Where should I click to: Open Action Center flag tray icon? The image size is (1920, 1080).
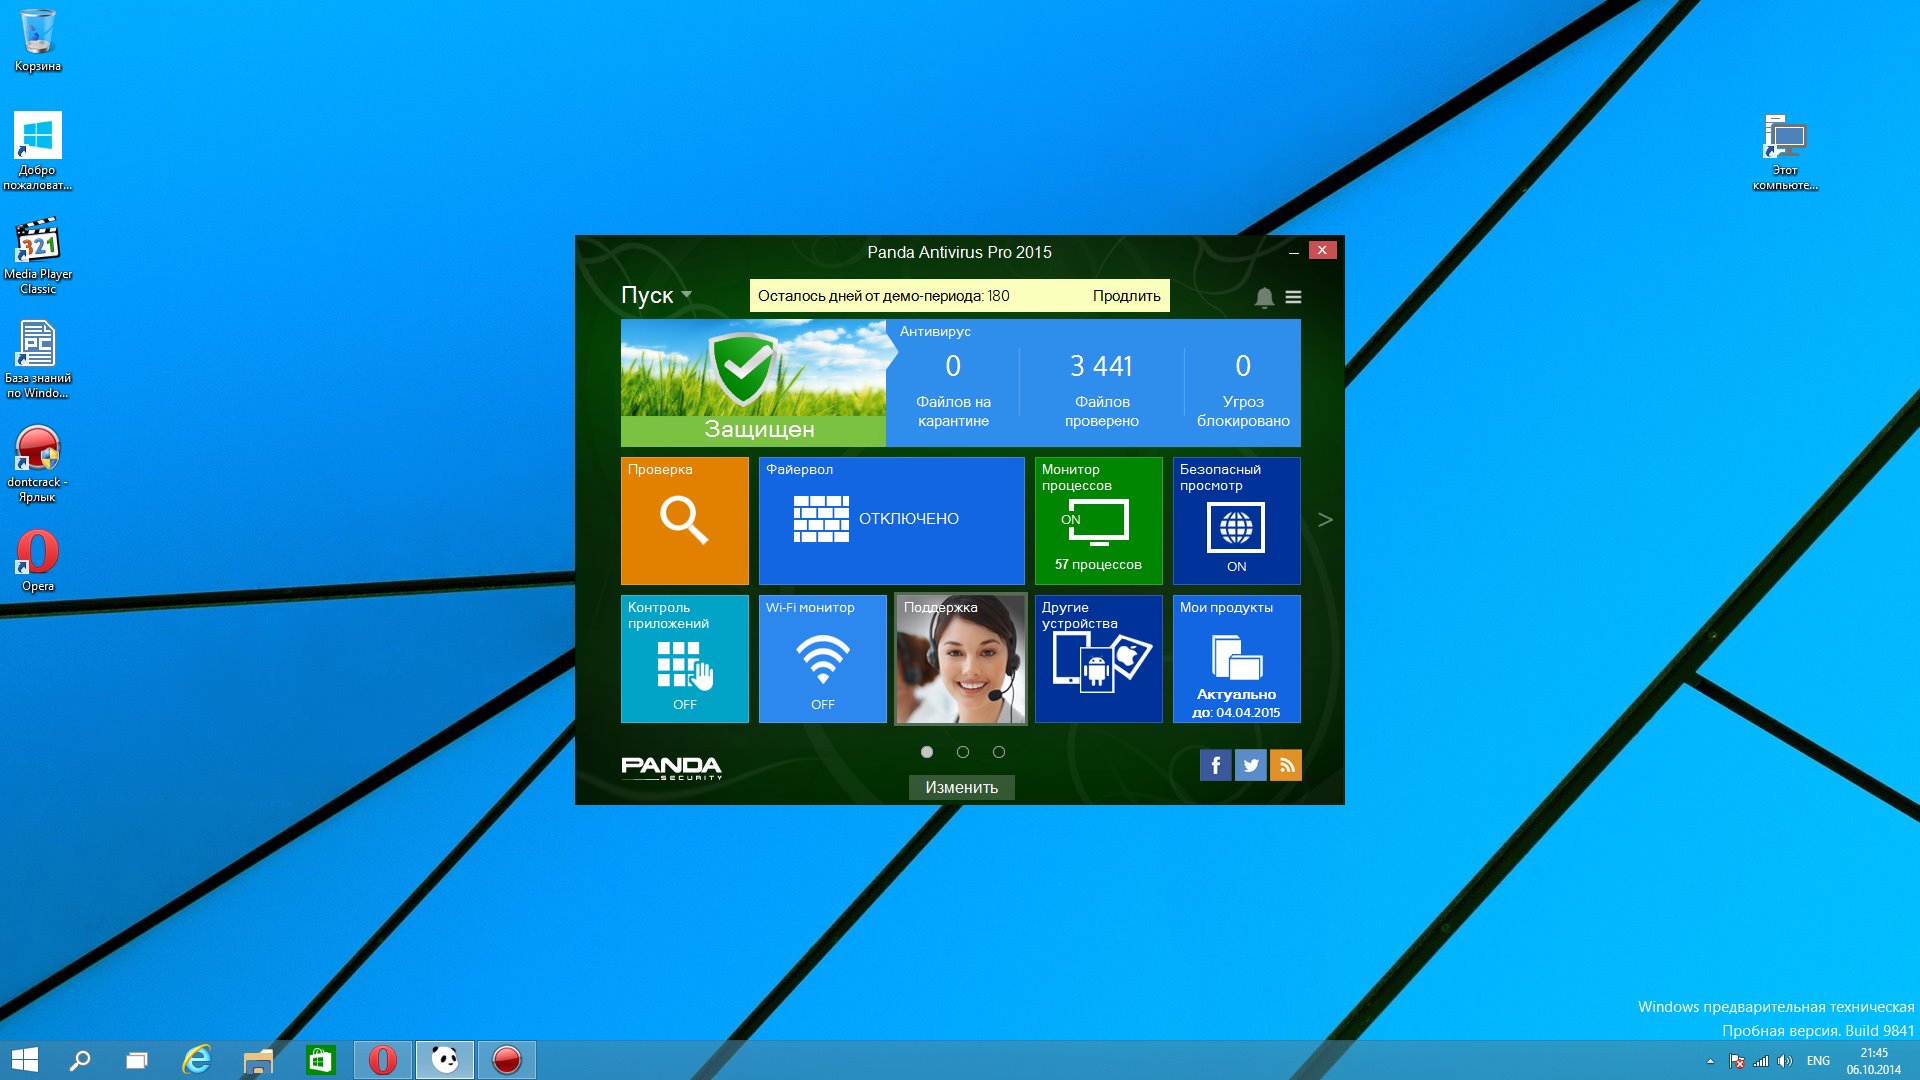[x=1737, y=1061]
